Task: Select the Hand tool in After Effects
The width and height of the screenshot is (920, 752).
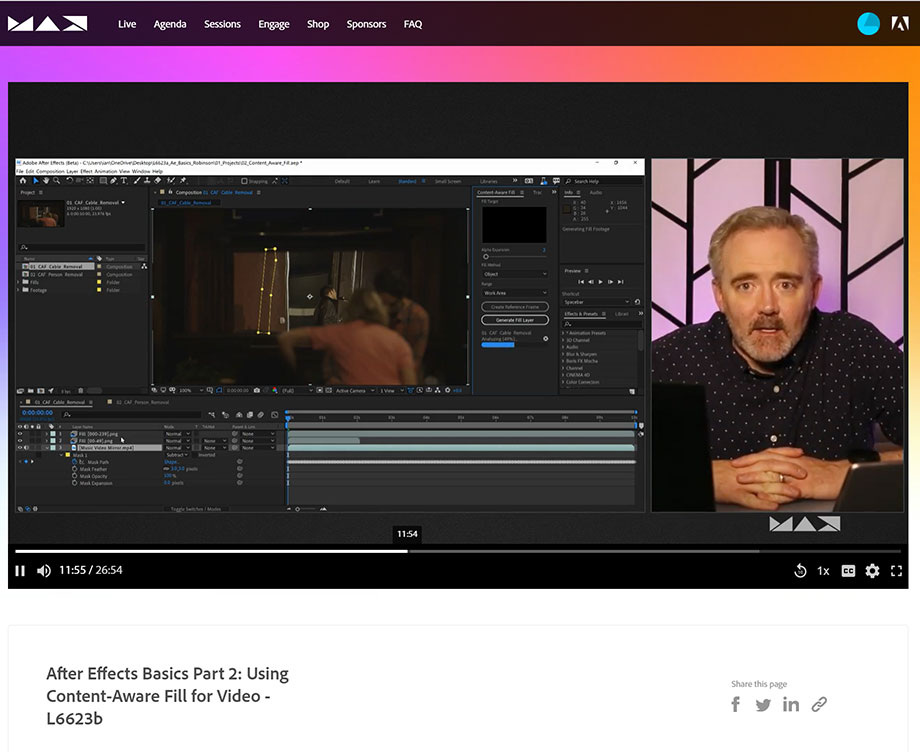Action: [x=46, y=181]
